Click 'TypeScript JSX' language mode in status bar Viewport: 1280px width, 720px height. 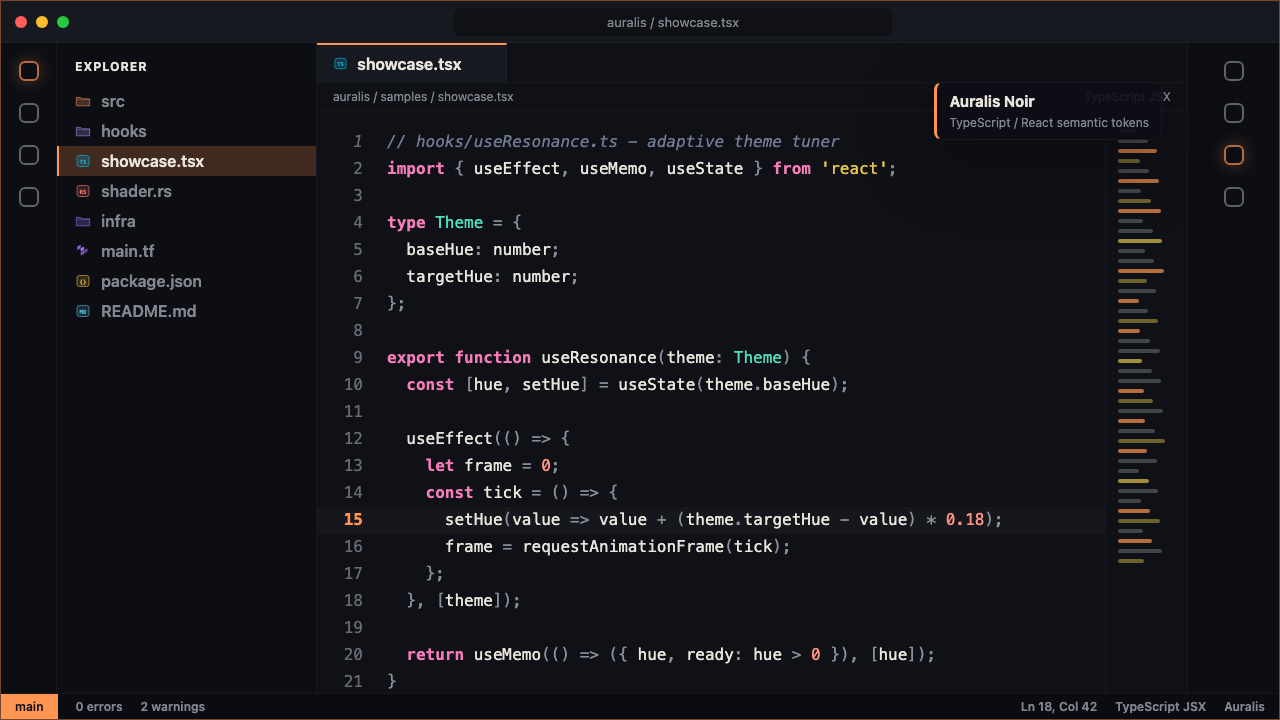(1161, 707)
